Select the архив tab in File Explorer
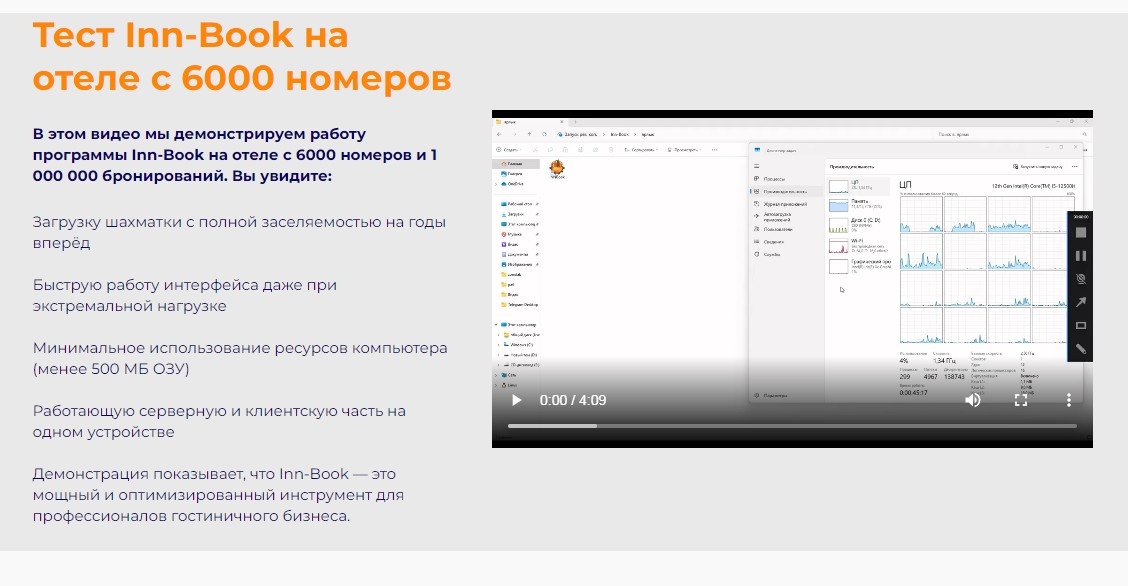Viewport: 1128px width, 586px height. [x=508, y=121]
